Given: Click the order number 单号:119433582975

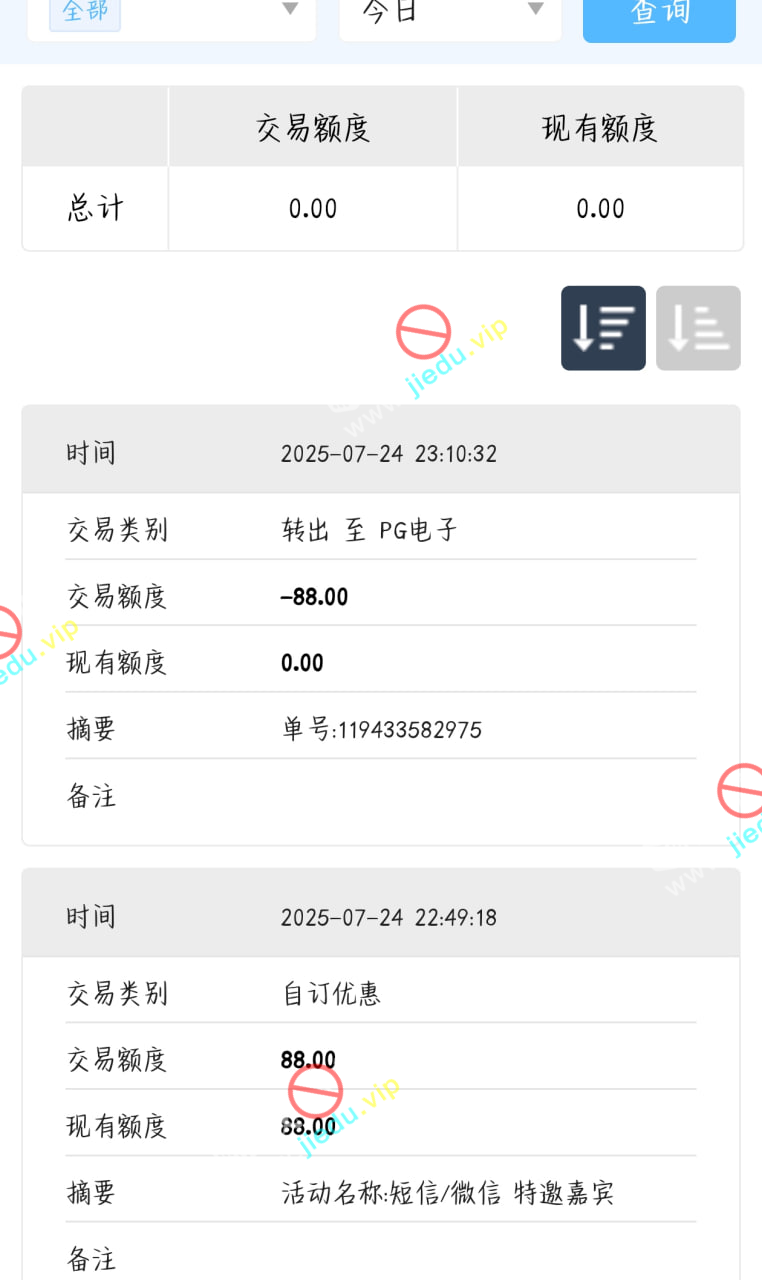Looking at the screenshot, I should [381, 730].
